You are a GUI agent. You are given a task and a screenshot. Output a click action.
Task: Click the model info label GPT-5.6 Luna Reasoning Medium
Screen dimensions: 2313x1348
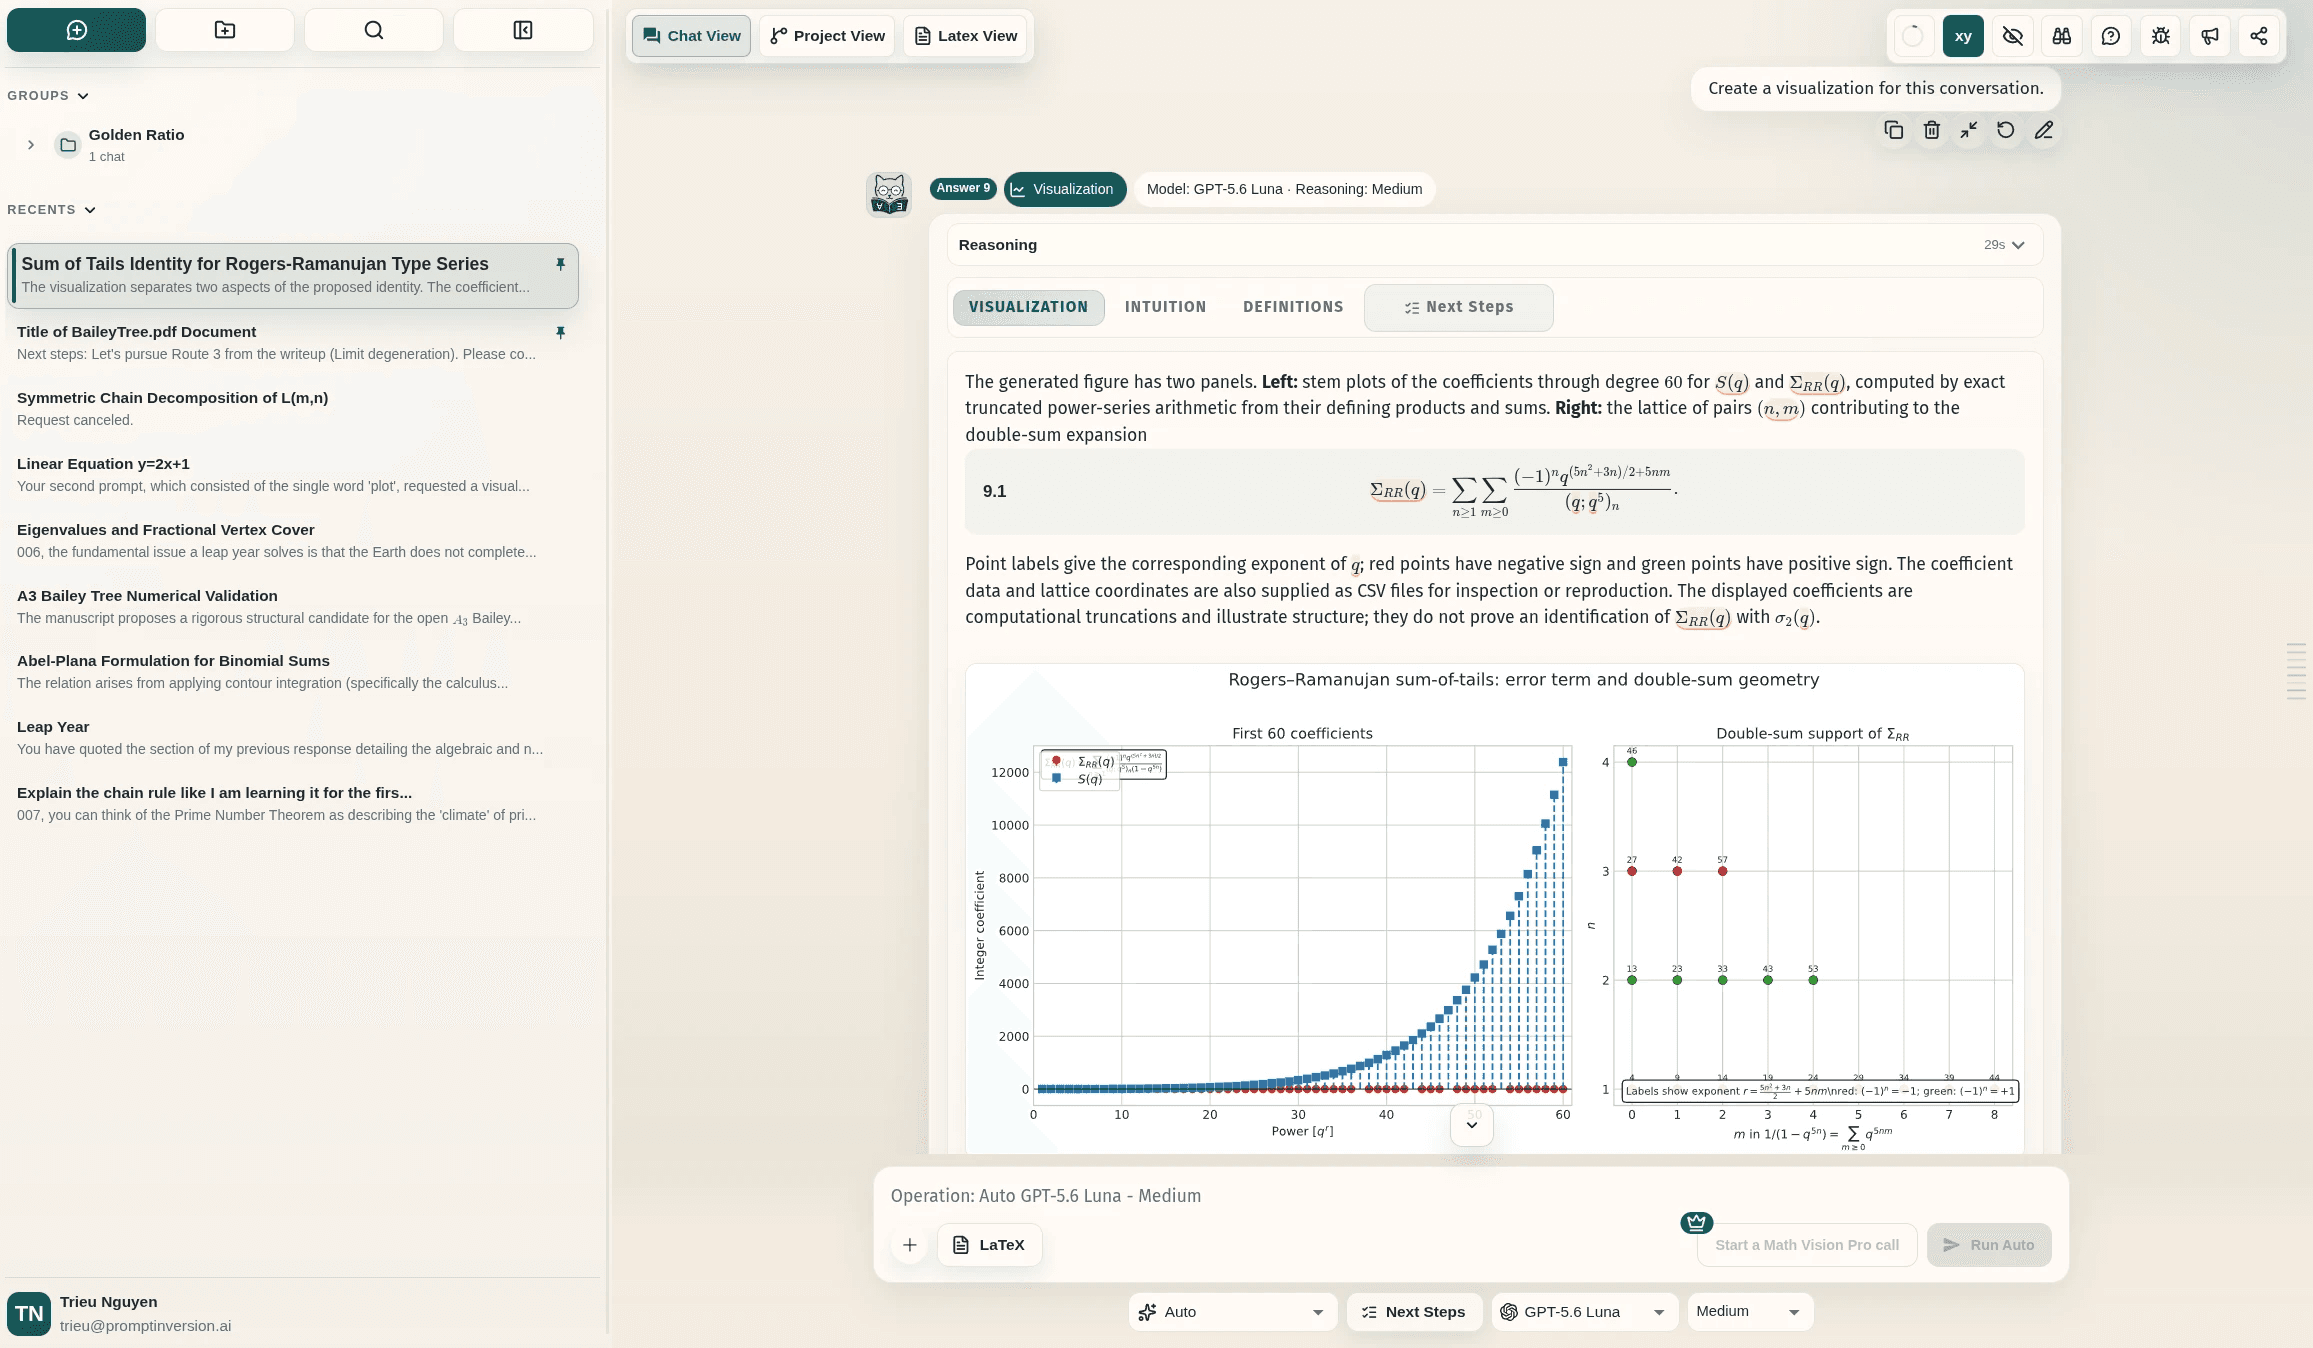1284,189
